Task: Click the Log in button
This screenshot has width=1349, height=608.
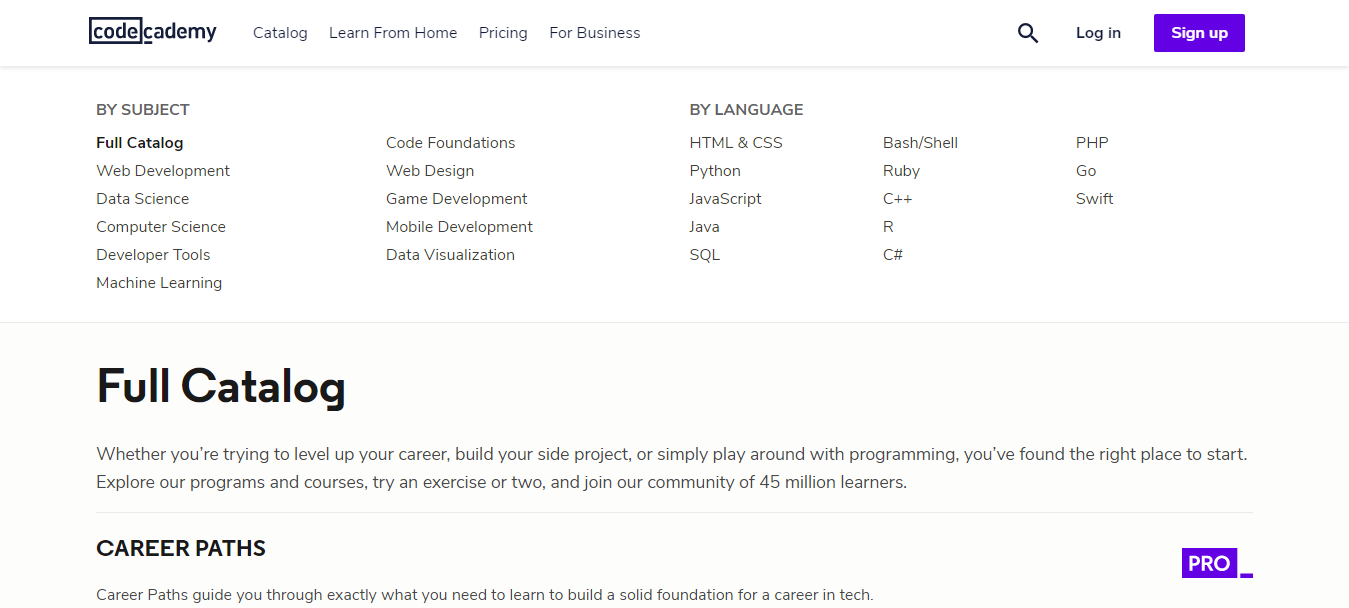Action: pos(1098,33)
